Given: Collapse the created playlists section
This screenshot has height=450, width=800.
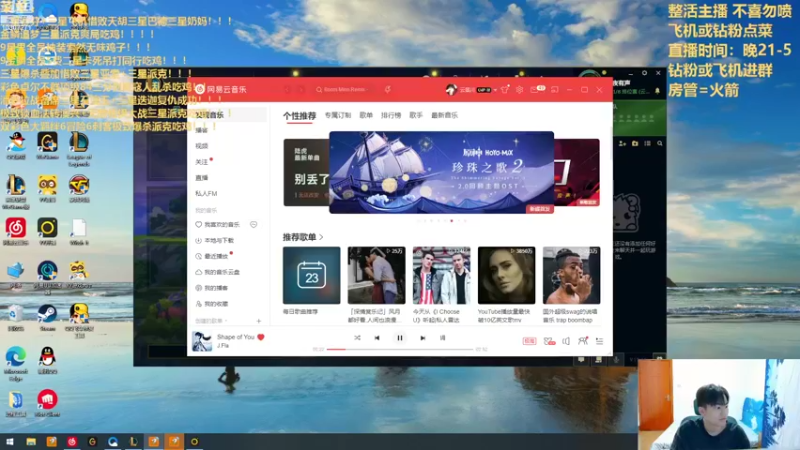Looking at the screenshot, I should [x=211, y=321].
